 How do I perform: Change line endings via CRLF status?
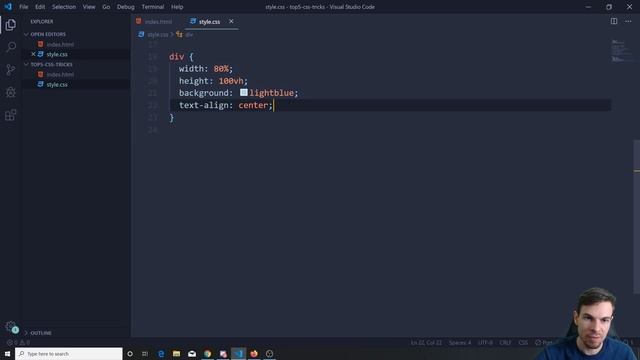pos(505,342)
